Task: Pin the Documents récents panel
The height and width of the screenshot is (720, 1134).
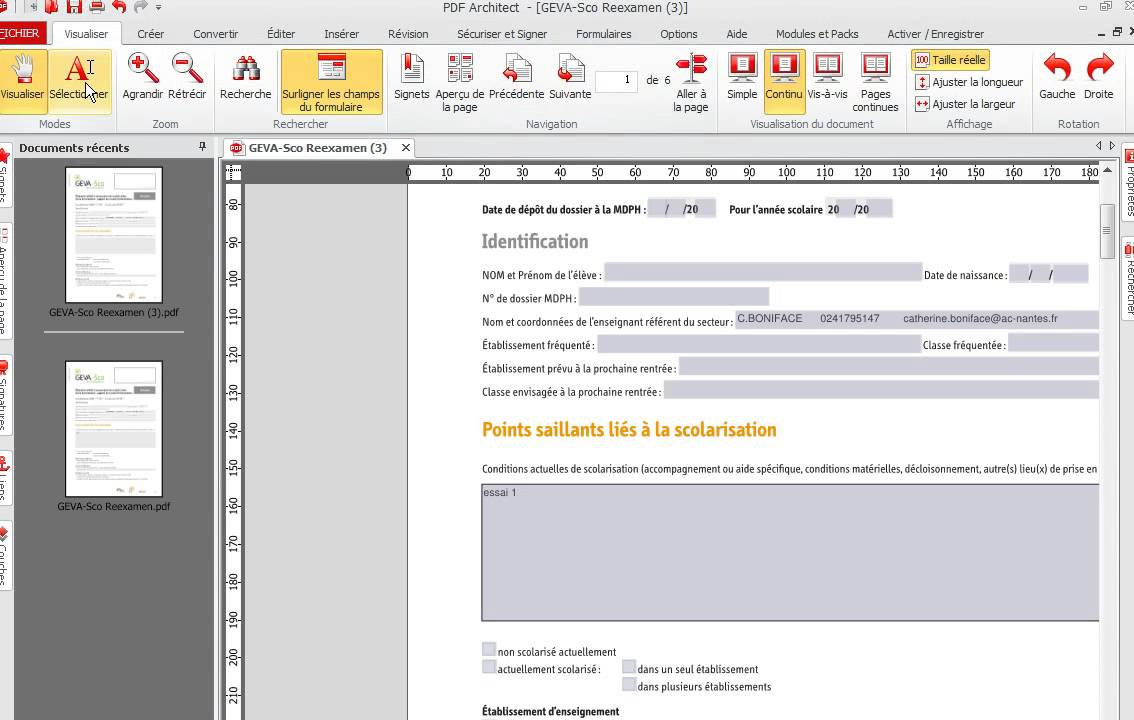Action: click(x=202, y=147)
